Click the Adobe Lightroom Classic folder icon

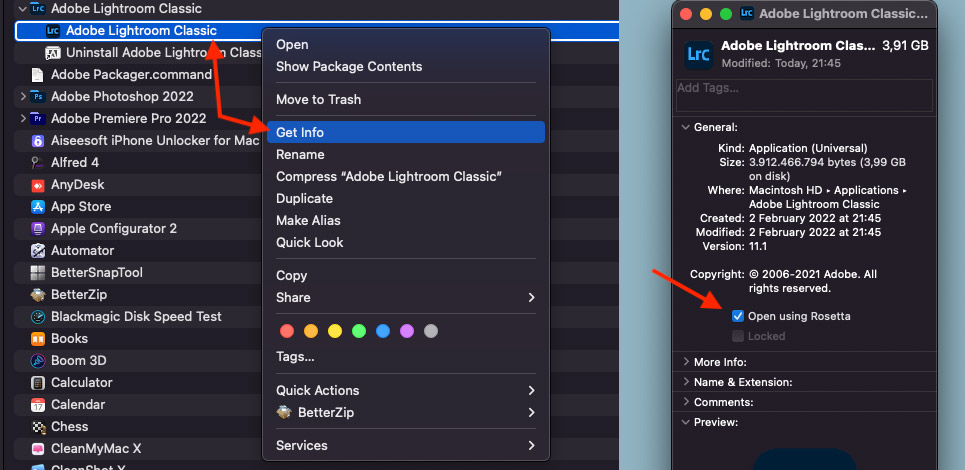[38, 9]
